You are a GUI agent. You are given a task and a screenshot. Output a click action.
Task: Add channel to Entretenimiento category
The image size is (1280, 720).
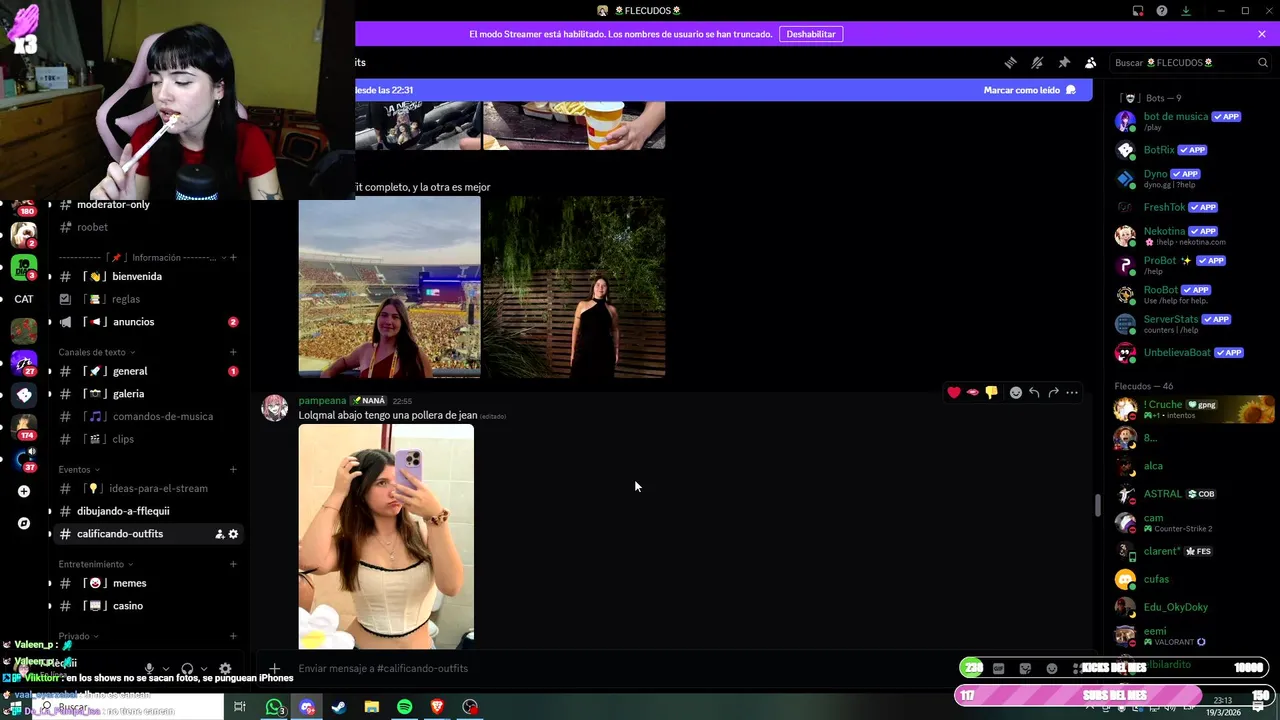coord(233,564)
